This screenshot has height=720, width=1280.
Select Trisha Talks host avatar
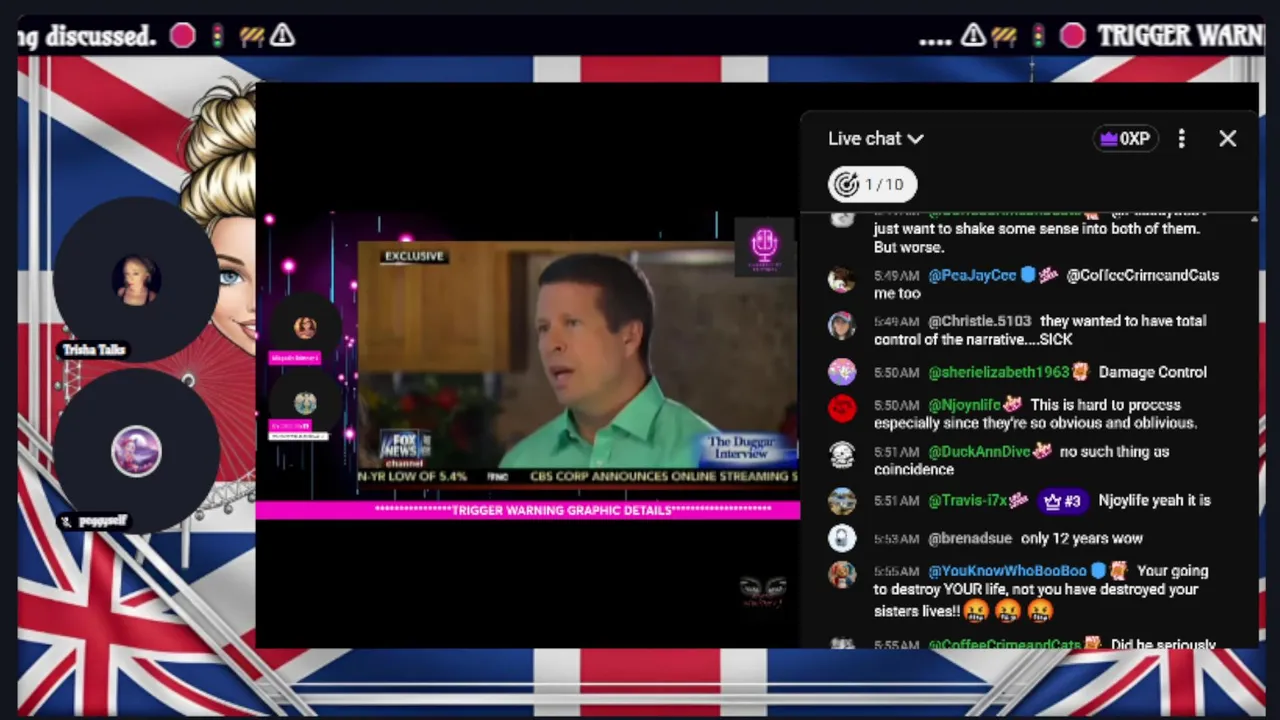[x=136, y=279]
